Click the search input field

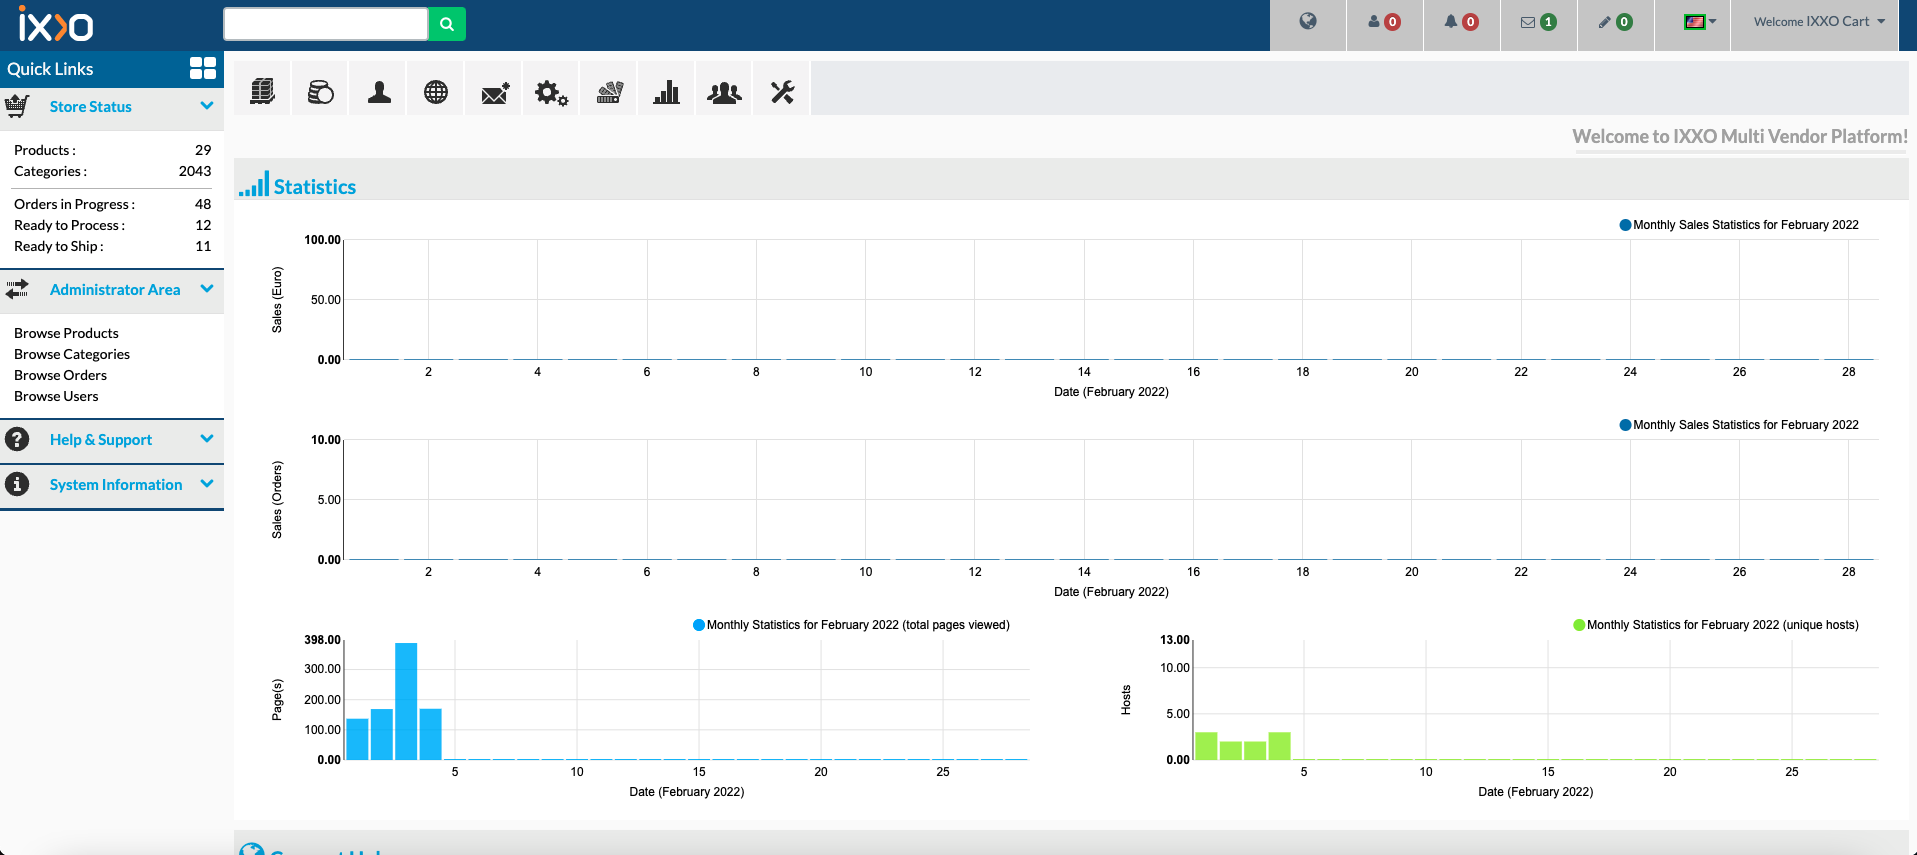(326, 24)
